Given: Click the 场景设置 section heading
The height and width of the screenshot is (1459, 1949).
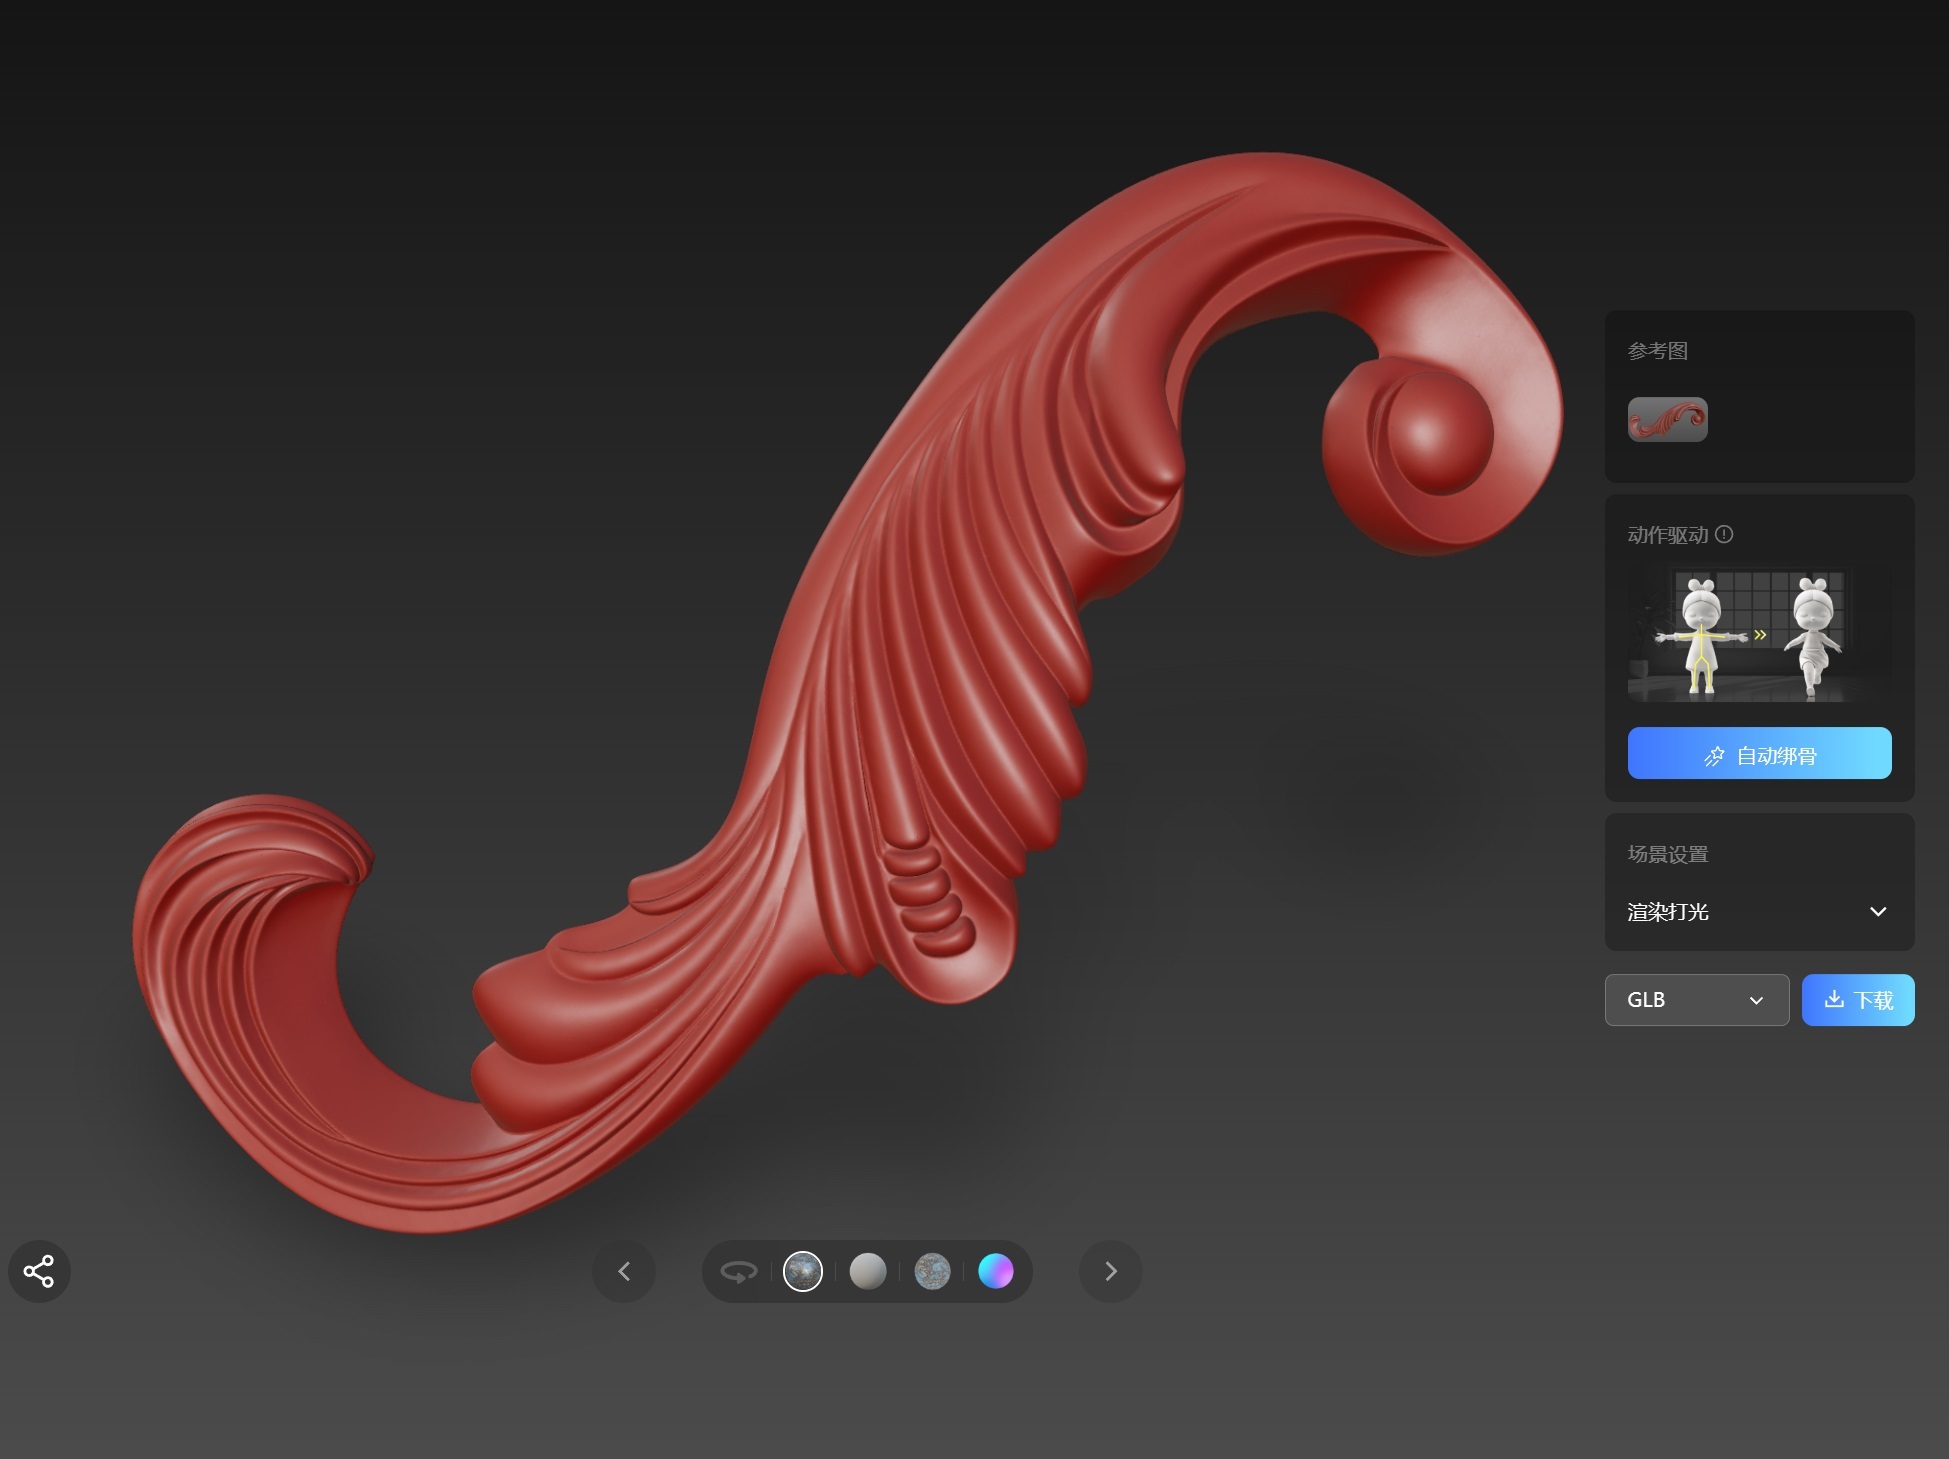Looking at the screenshot, I should coord(1667,854).
